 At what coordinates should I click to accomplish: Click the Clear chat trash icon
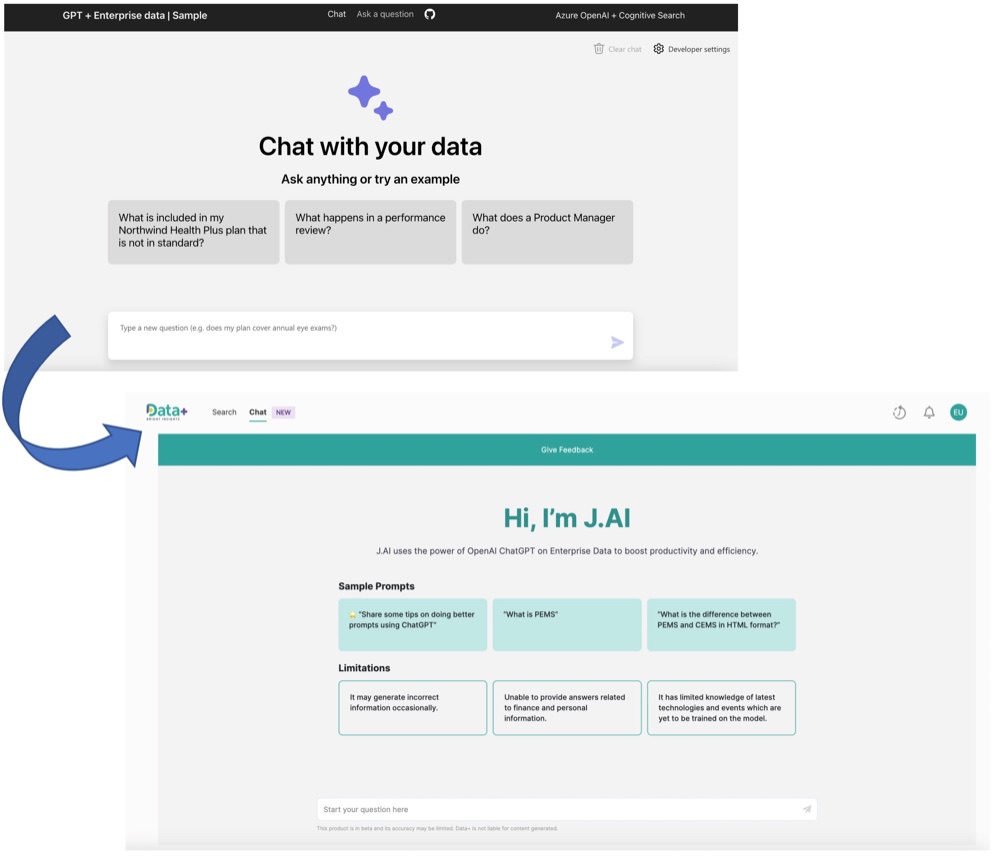(598, 48)
